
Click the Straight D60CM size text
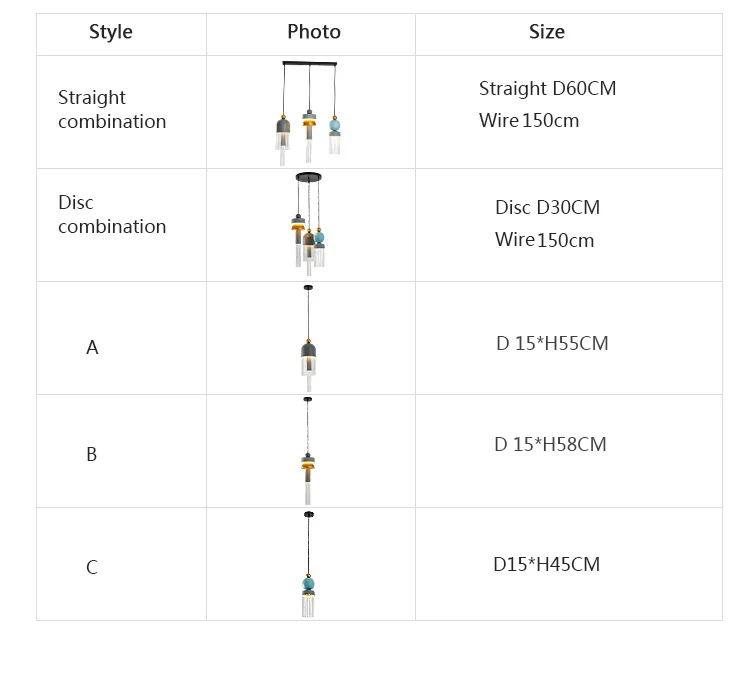click(547, 88)
